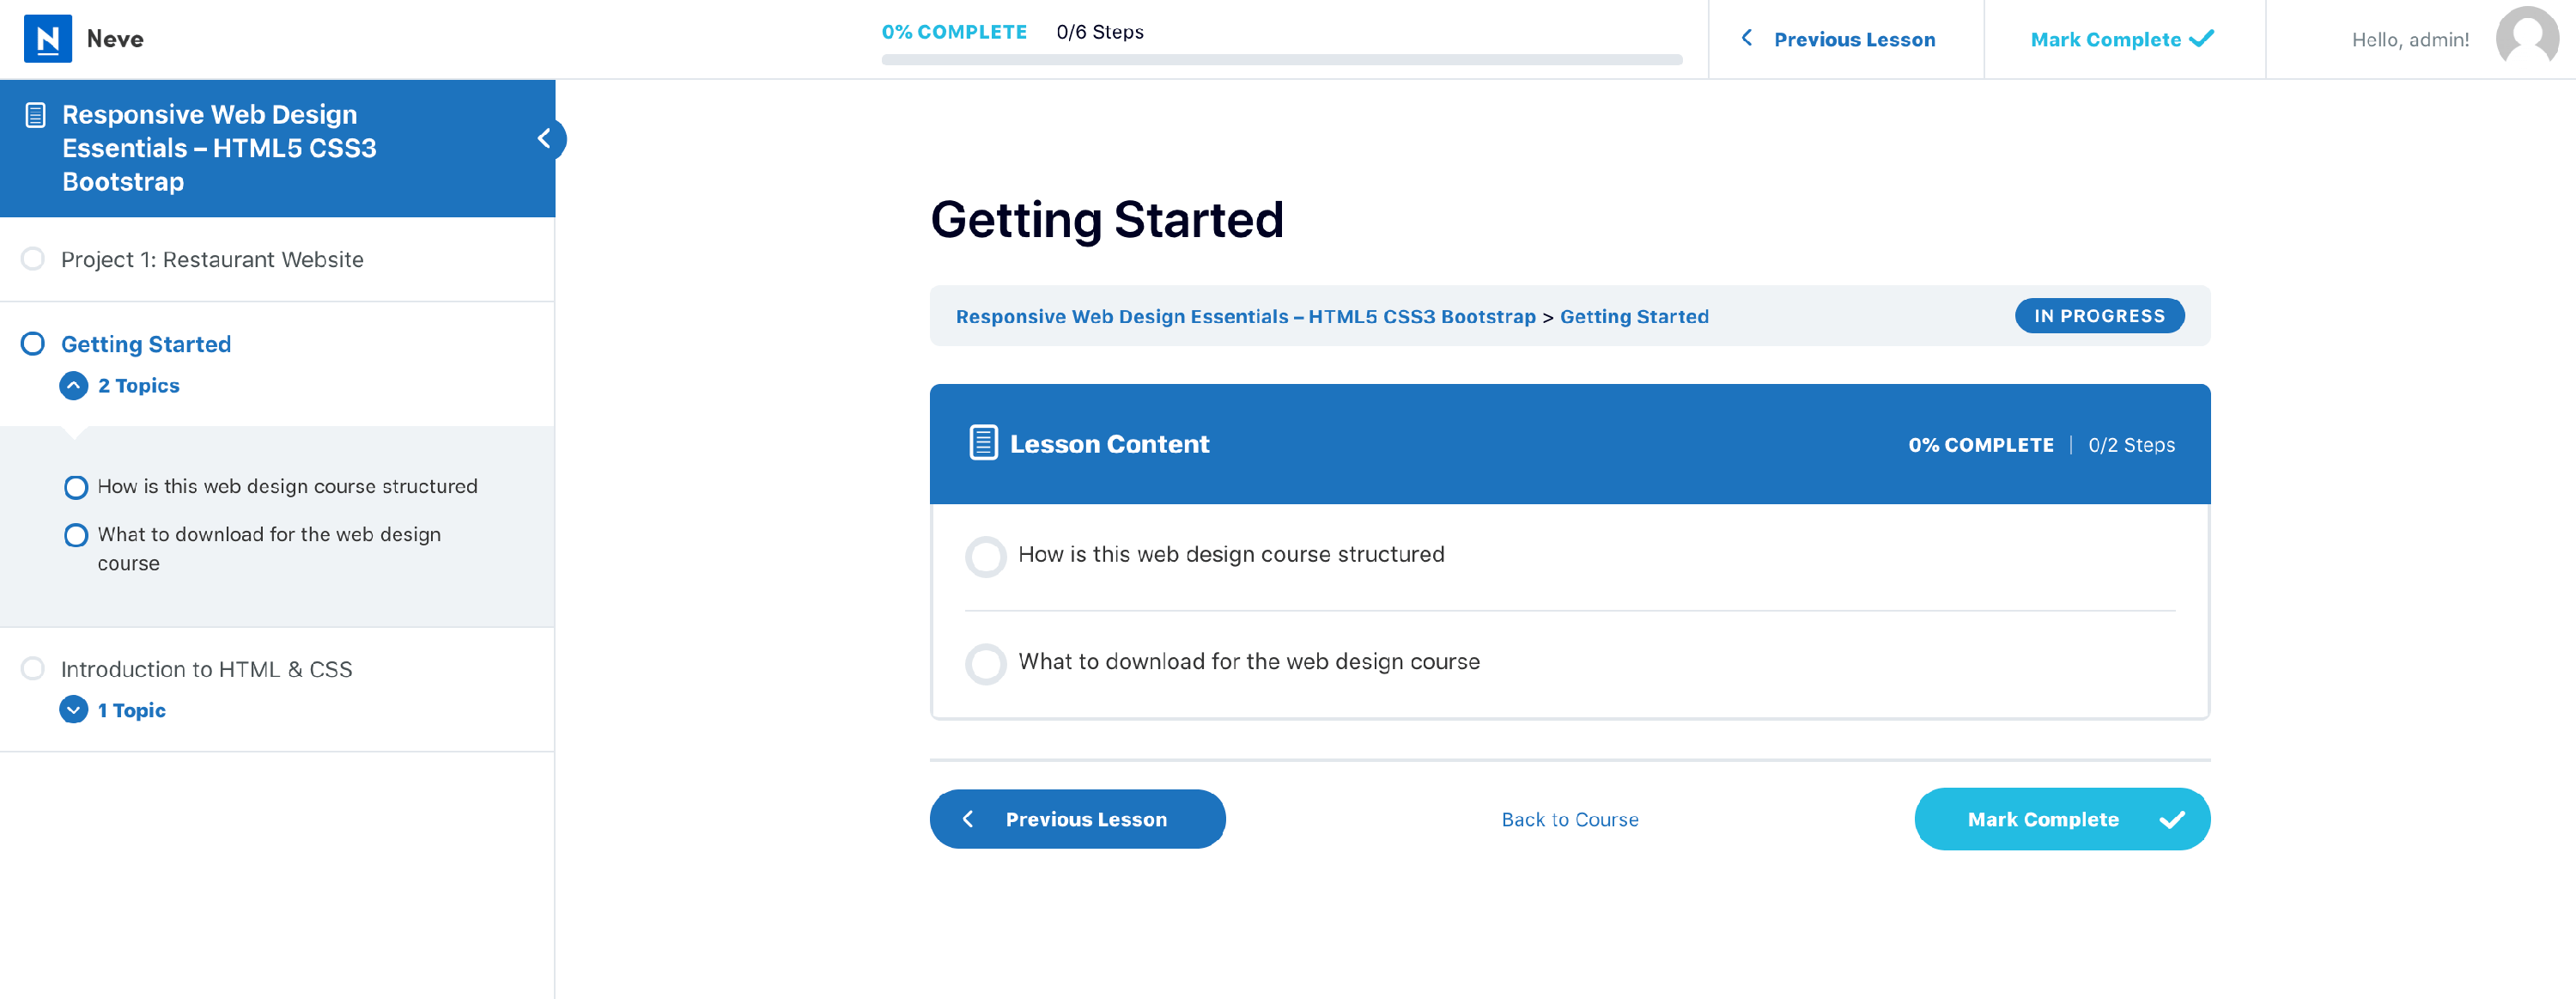This screenshot has width=2576, height=999.
Task: Click the IN PROGRESS status badge
Action: coord(2098,316)
